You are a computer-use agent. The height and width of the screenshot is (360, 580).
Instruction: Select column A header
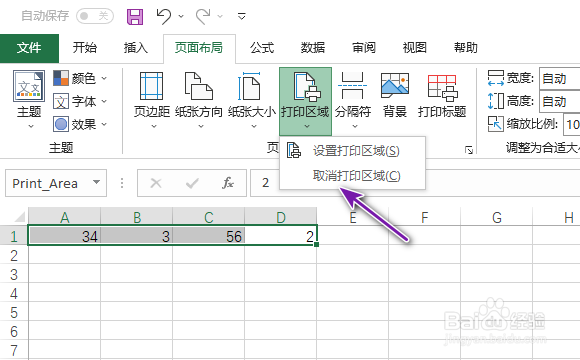pos(65,217)
